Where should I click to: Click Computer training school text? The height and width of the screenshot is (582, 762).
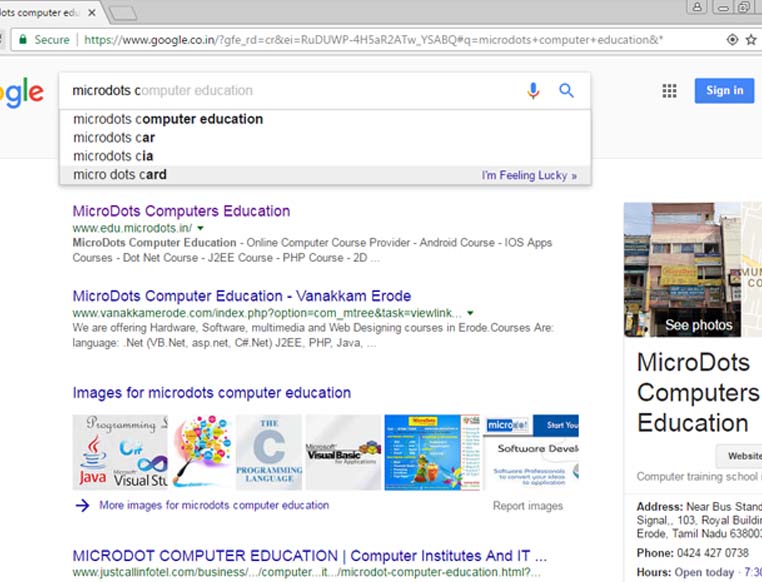(x=697, y=477)
